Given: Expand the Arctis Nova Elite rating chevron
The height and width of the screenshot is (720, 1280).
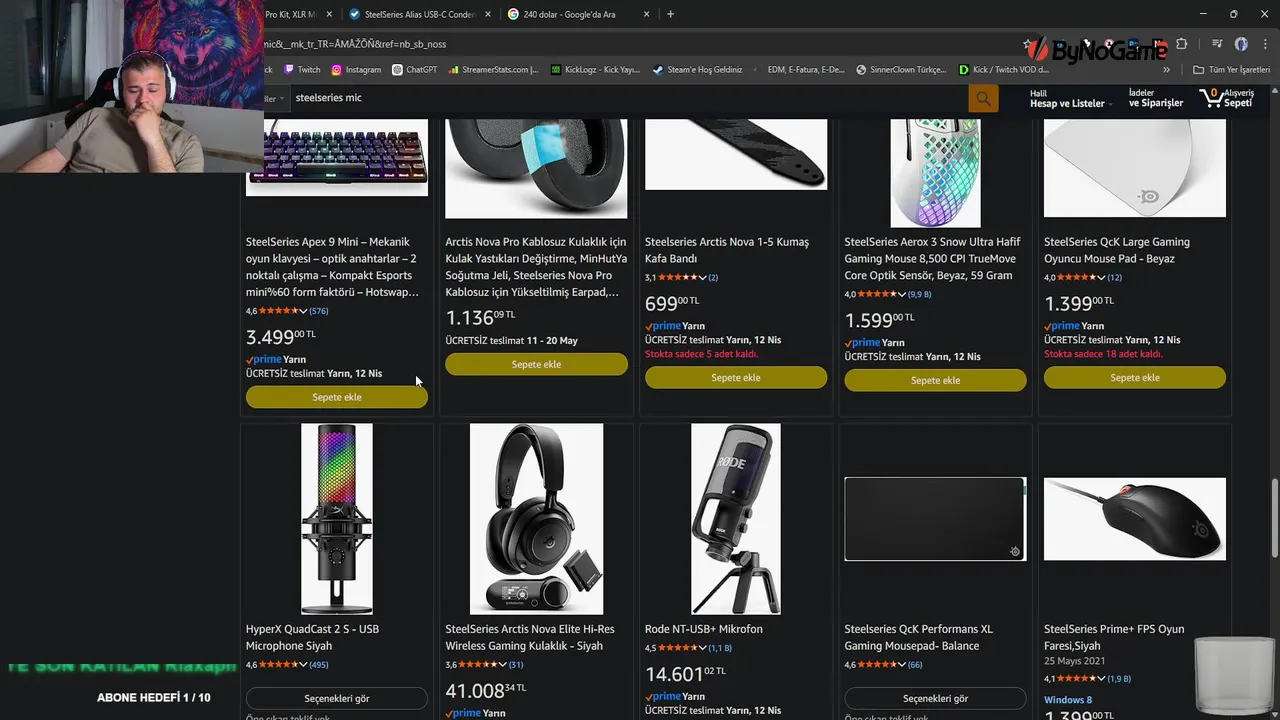Looking at the screenshot, I should tap(503, 665).
